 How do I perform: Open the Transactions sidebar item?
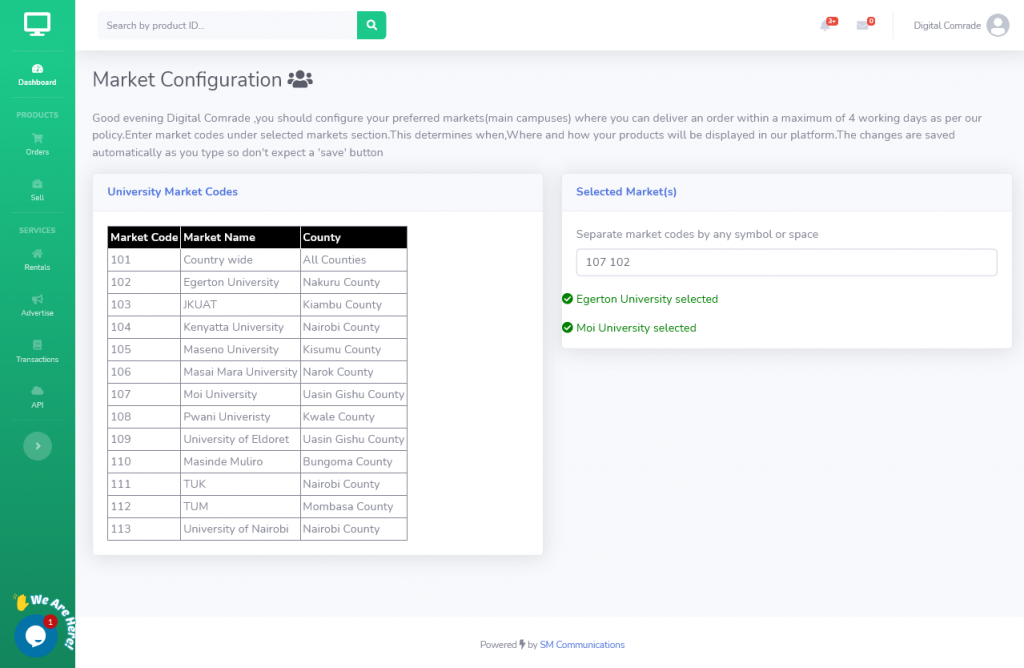coord(37,351)
